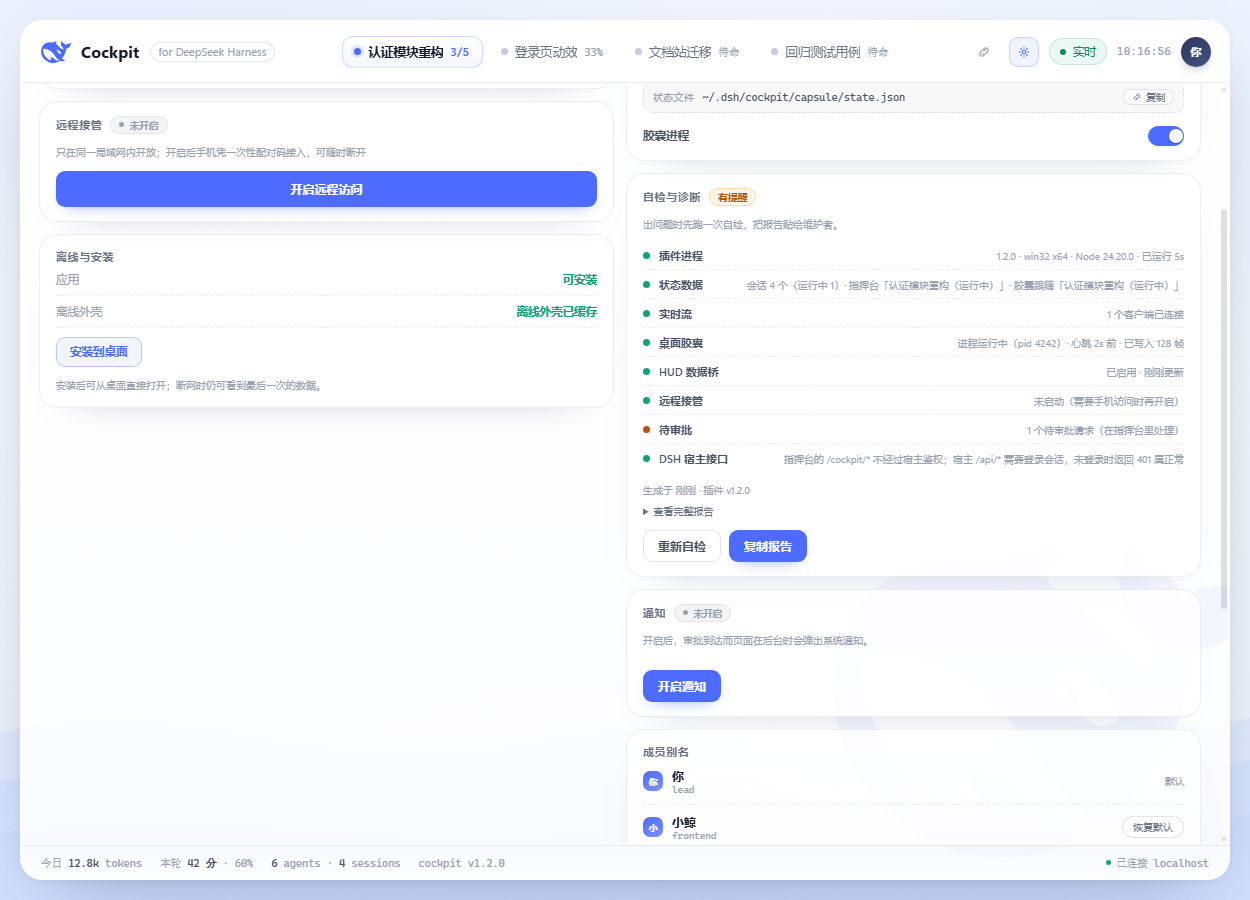Toggle the 胶囊进程 switch
Screen dimensions: 1250x900
1166,136
